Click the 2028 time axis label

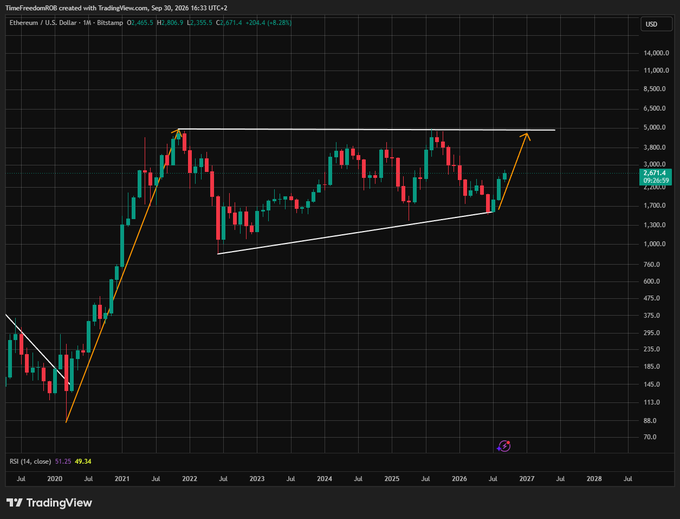(594, 479)
